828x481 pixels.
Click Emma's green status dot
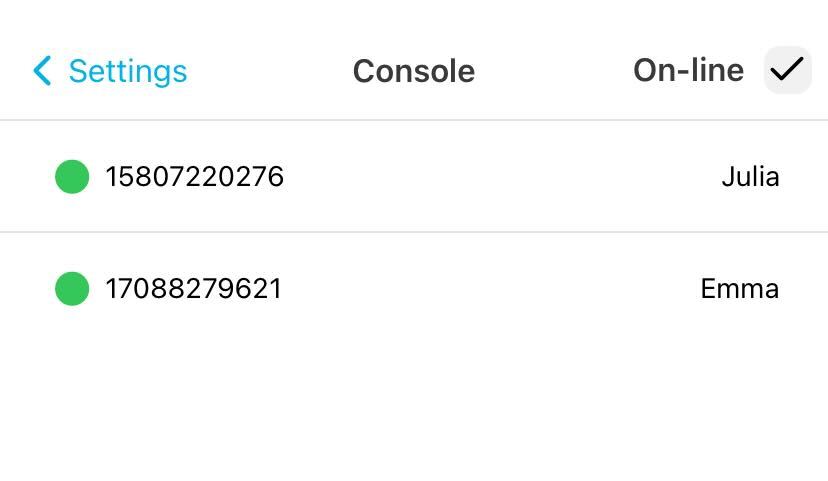(72, 289)
